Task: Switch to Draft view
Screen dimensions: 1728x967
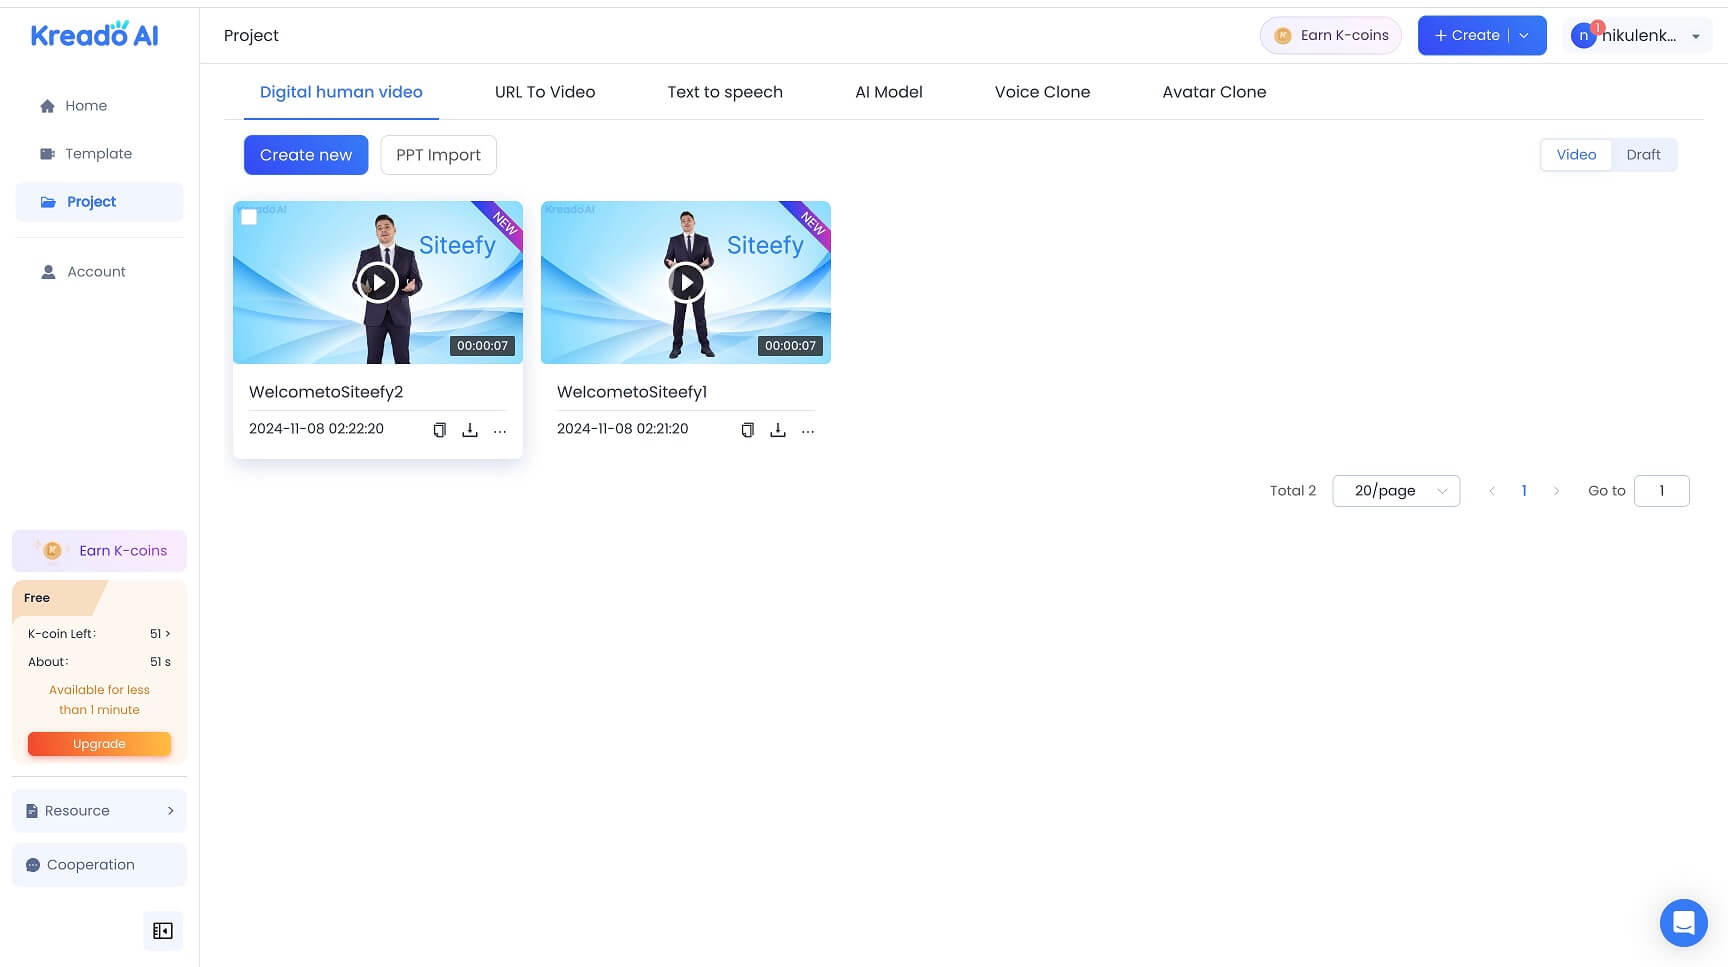Action: [x=1643, y=155]
